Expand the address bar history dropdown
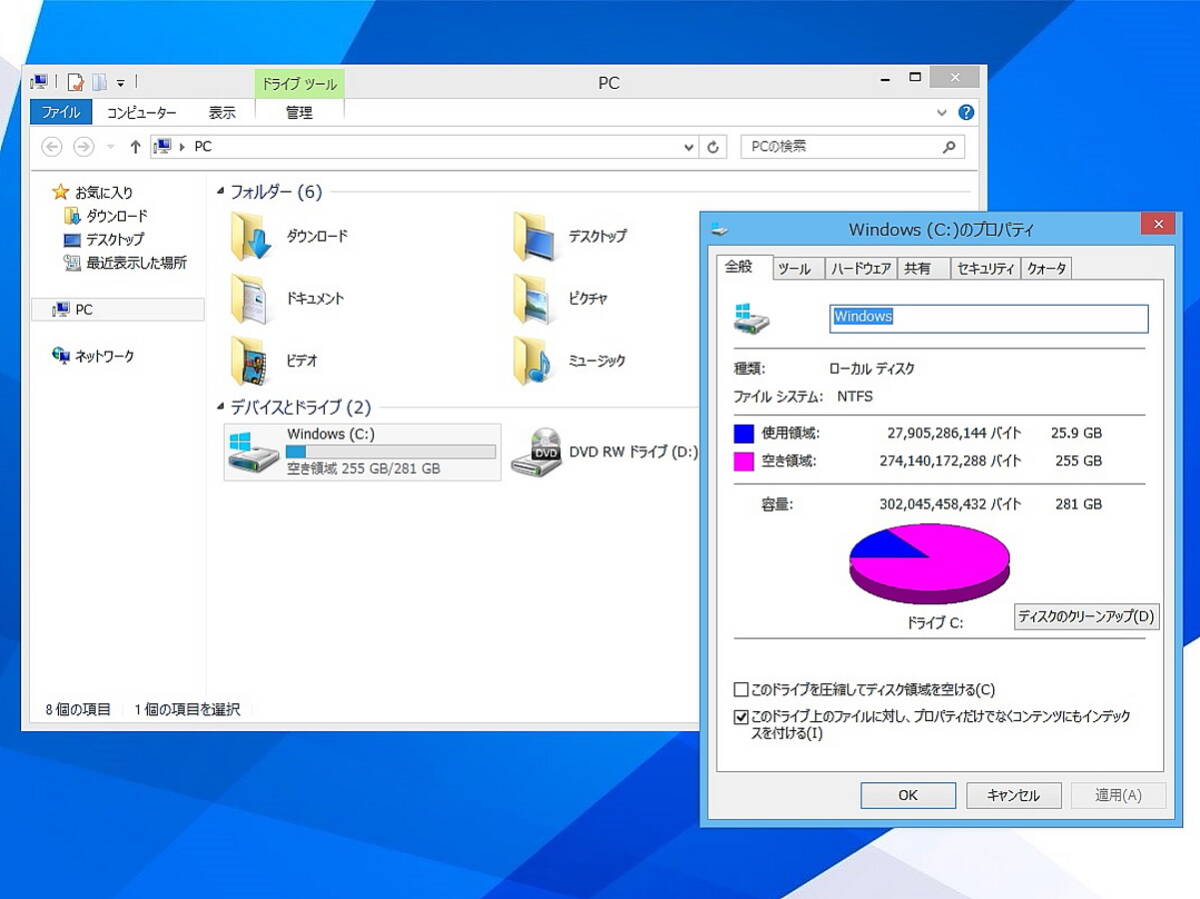 (x=688, y=147)
